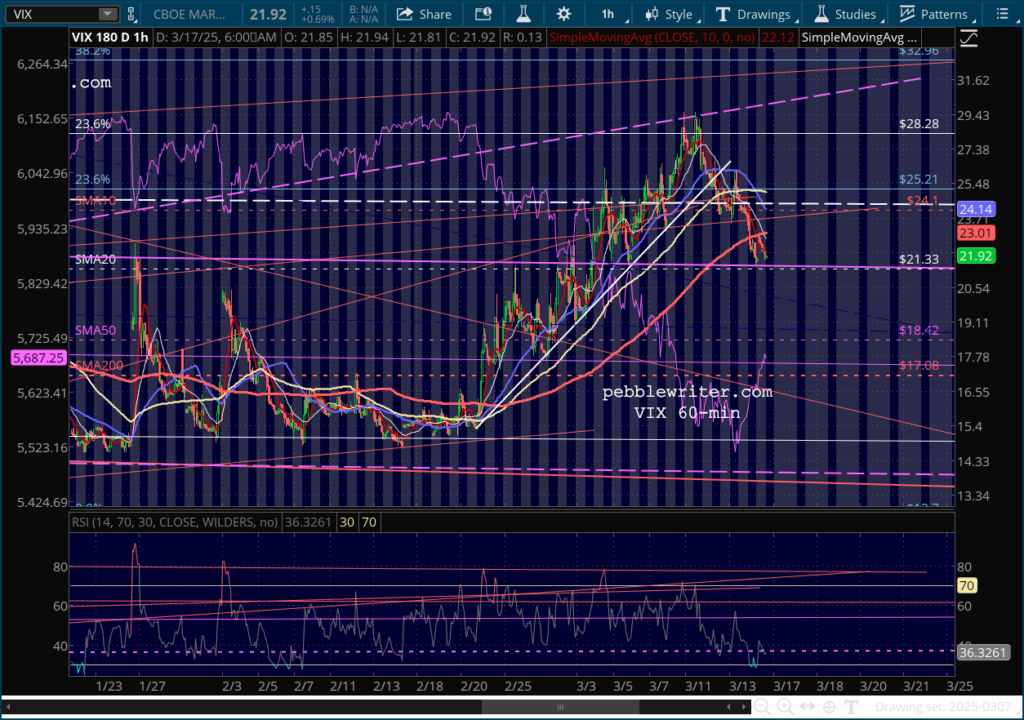Expand the 1h timeframe selector

(609, 14)
